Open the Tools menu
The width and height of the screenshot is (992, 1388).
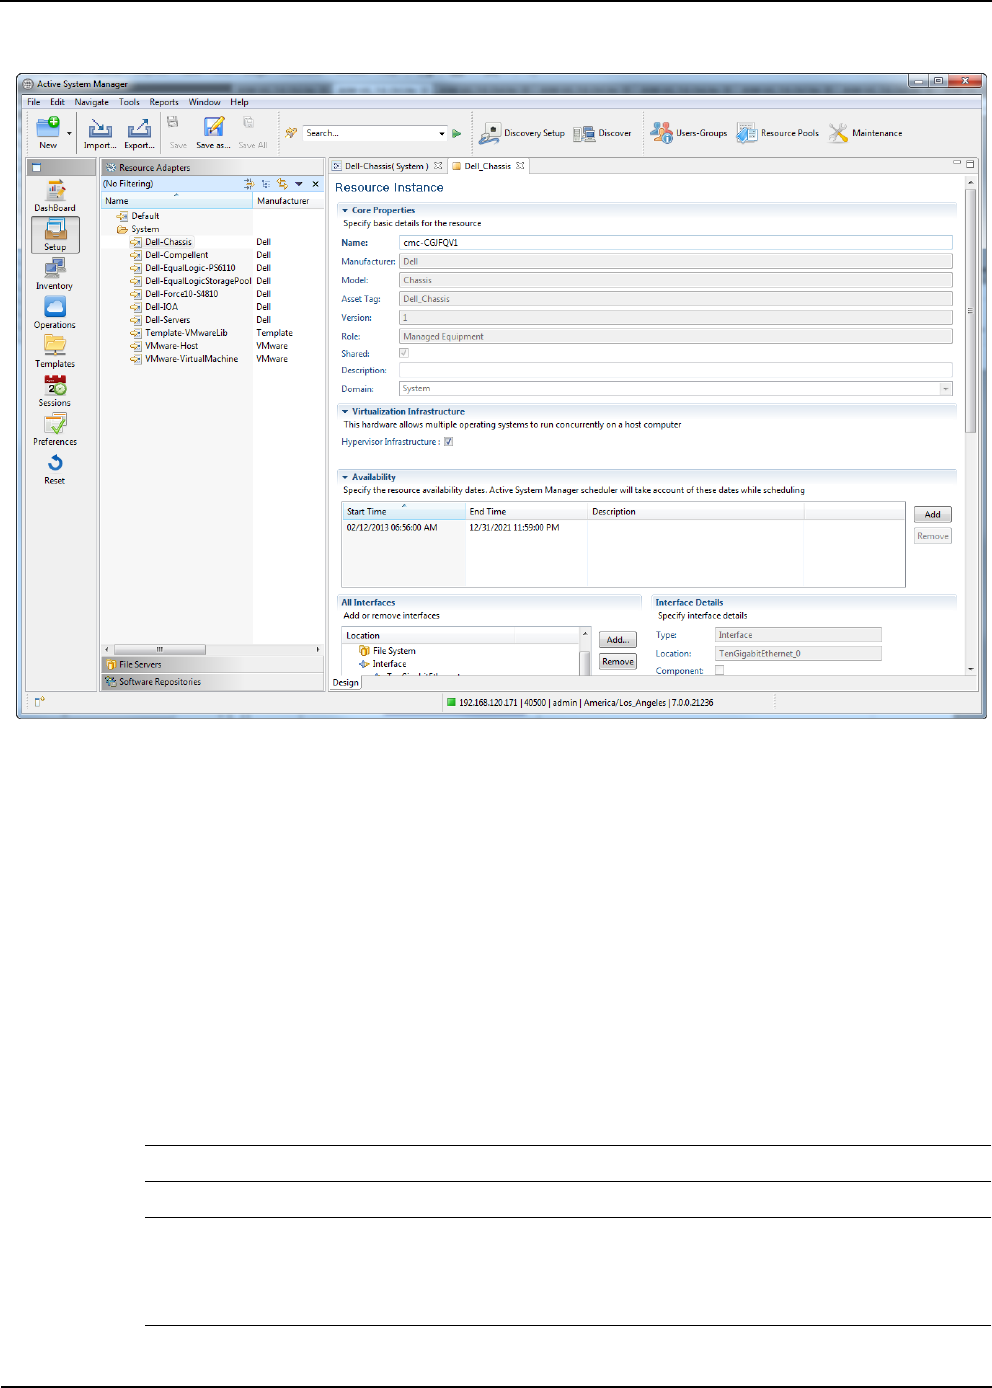pos(129,102)
